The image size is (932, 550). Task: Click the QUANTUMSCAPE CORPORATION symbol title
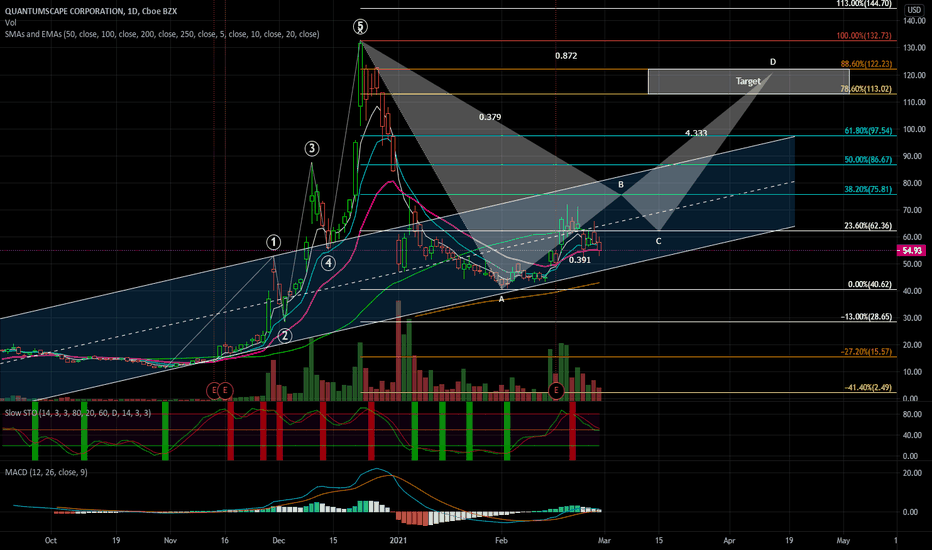coord(65,11)
